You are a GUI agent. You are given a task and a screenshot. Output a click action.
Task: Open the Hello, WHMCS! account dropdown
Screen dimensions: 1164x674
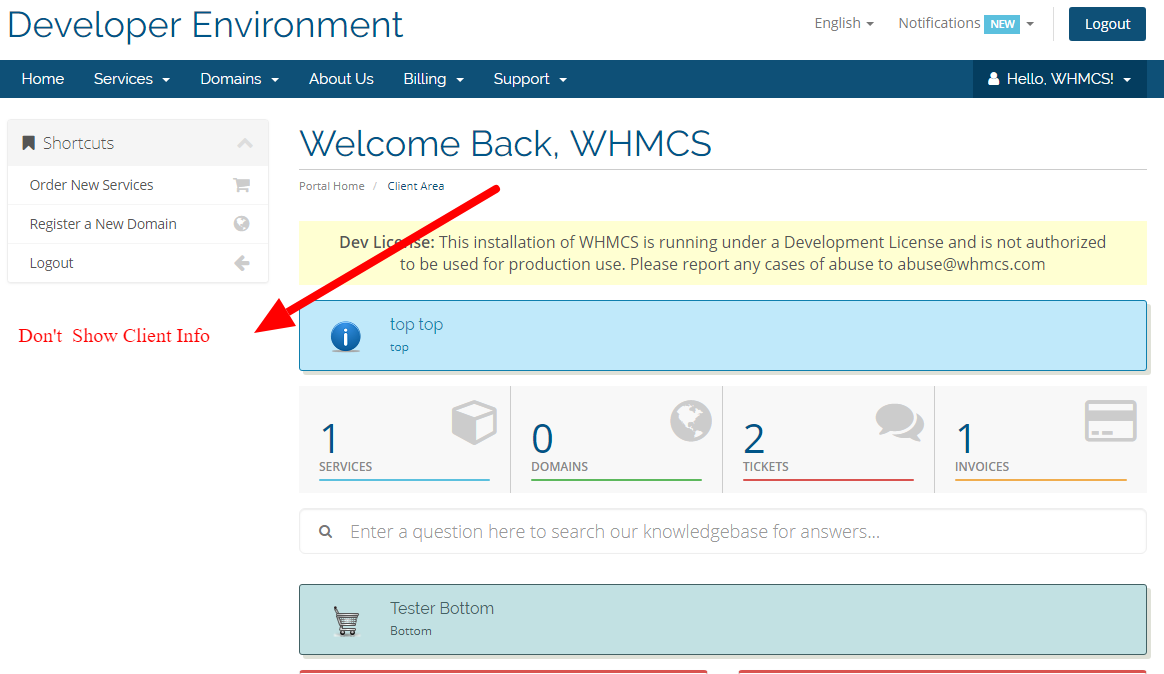coord(1059,79)
